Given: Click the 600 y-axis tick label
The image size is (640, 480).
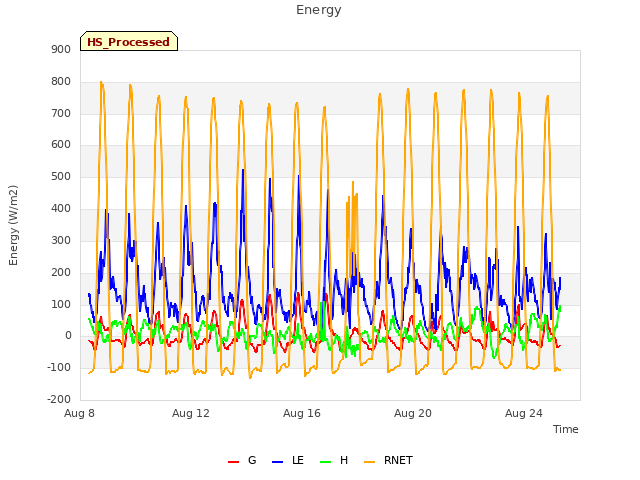Looking at the screenshot, I should pyautogui.click(x=61, y=145).
